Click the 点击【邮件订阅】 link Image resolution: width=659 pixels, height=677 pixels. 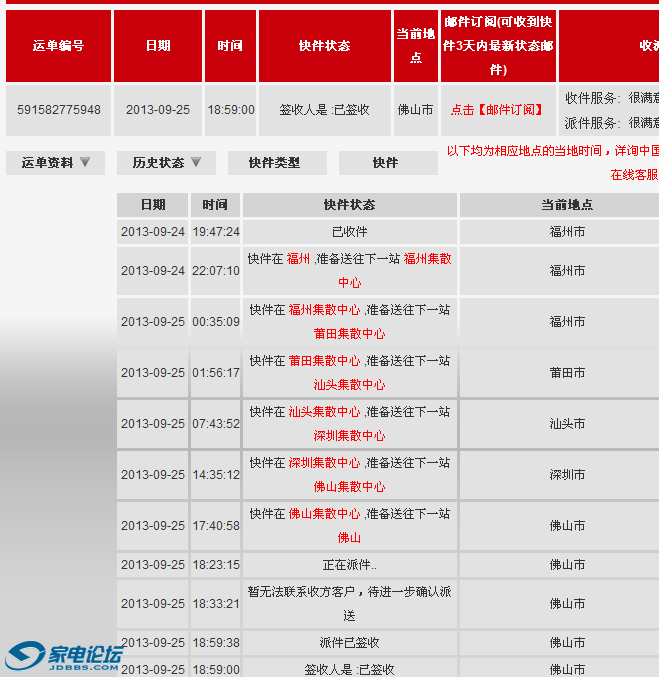[497, 110]
